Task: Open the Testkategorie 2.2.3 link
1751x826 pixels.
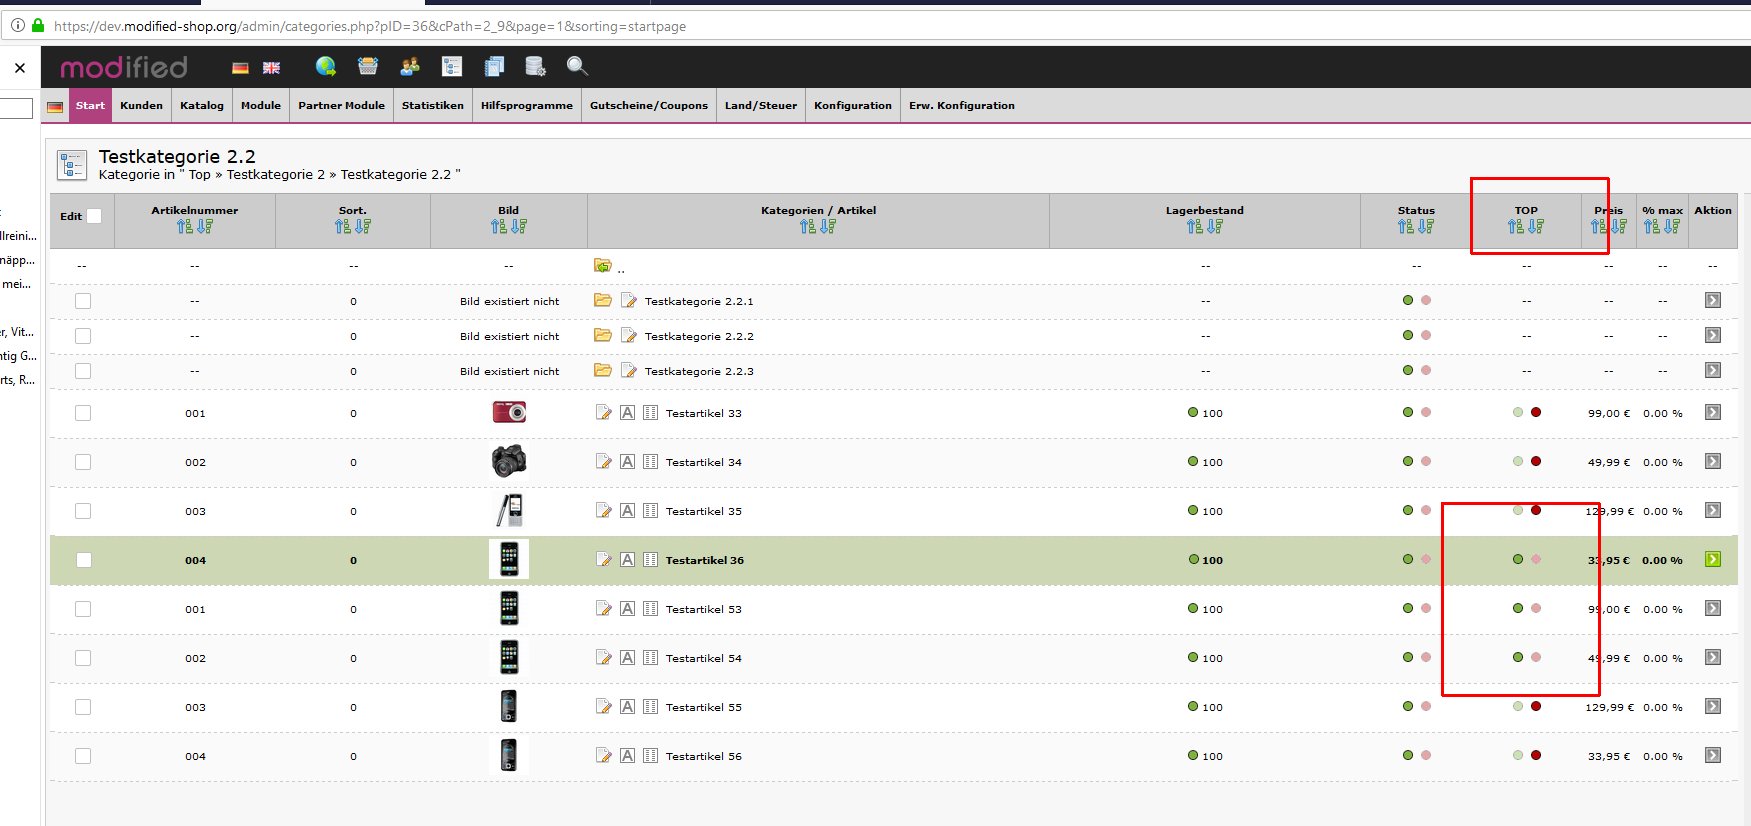Action: (x=699, y=371)
